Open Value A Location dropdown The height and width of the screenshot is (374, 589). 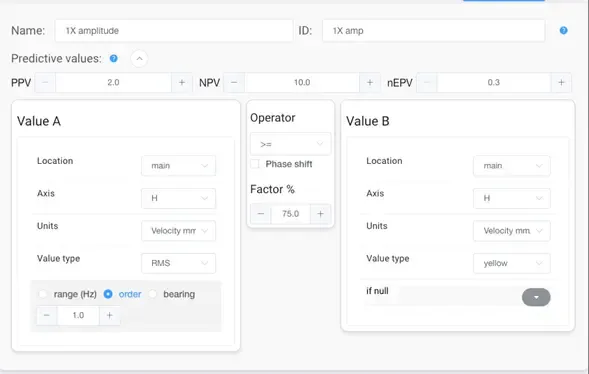point(178,166)
